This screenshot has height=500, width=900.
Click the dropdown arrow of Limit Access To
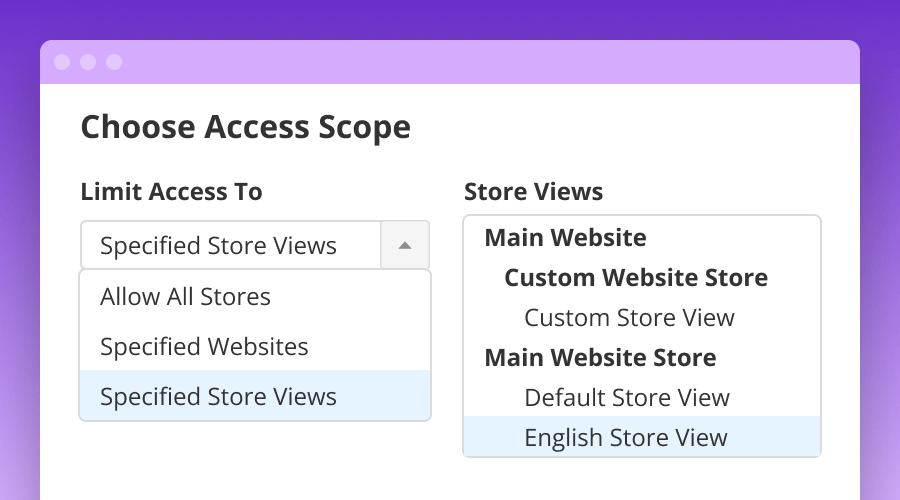point(405,245)
